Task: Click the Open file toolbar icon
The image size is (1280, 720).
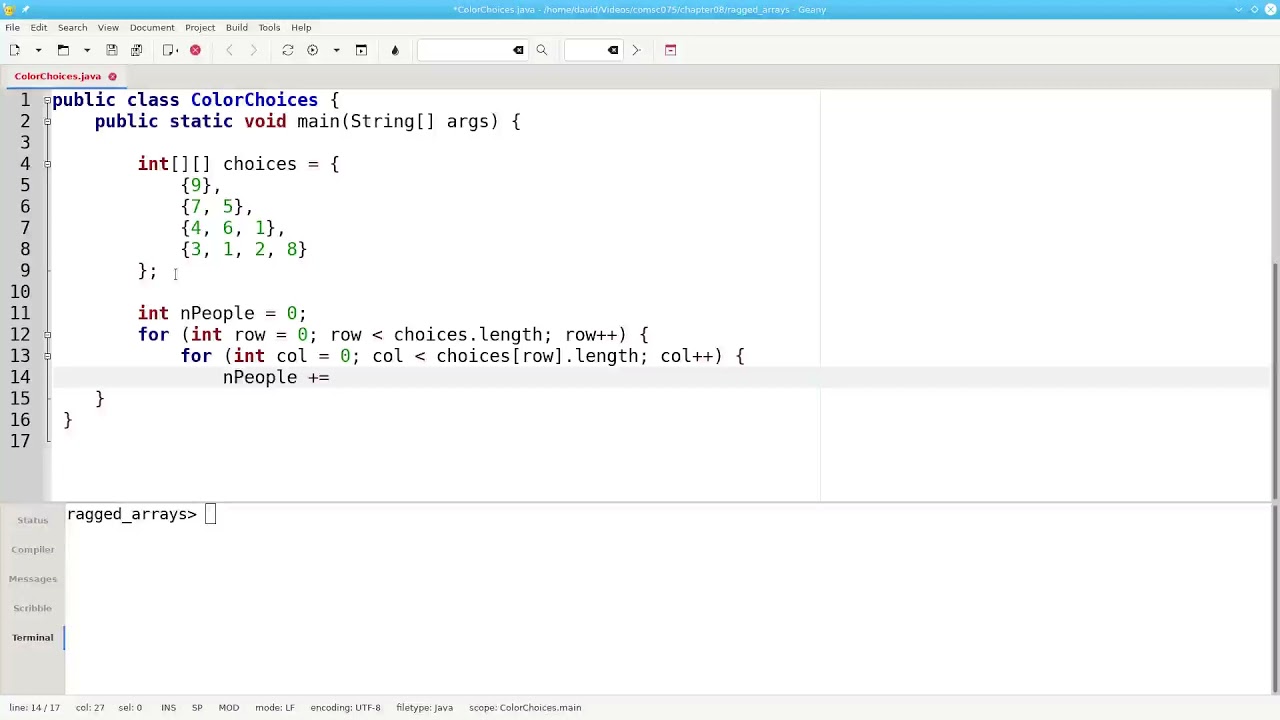Action: click(63, 50)
